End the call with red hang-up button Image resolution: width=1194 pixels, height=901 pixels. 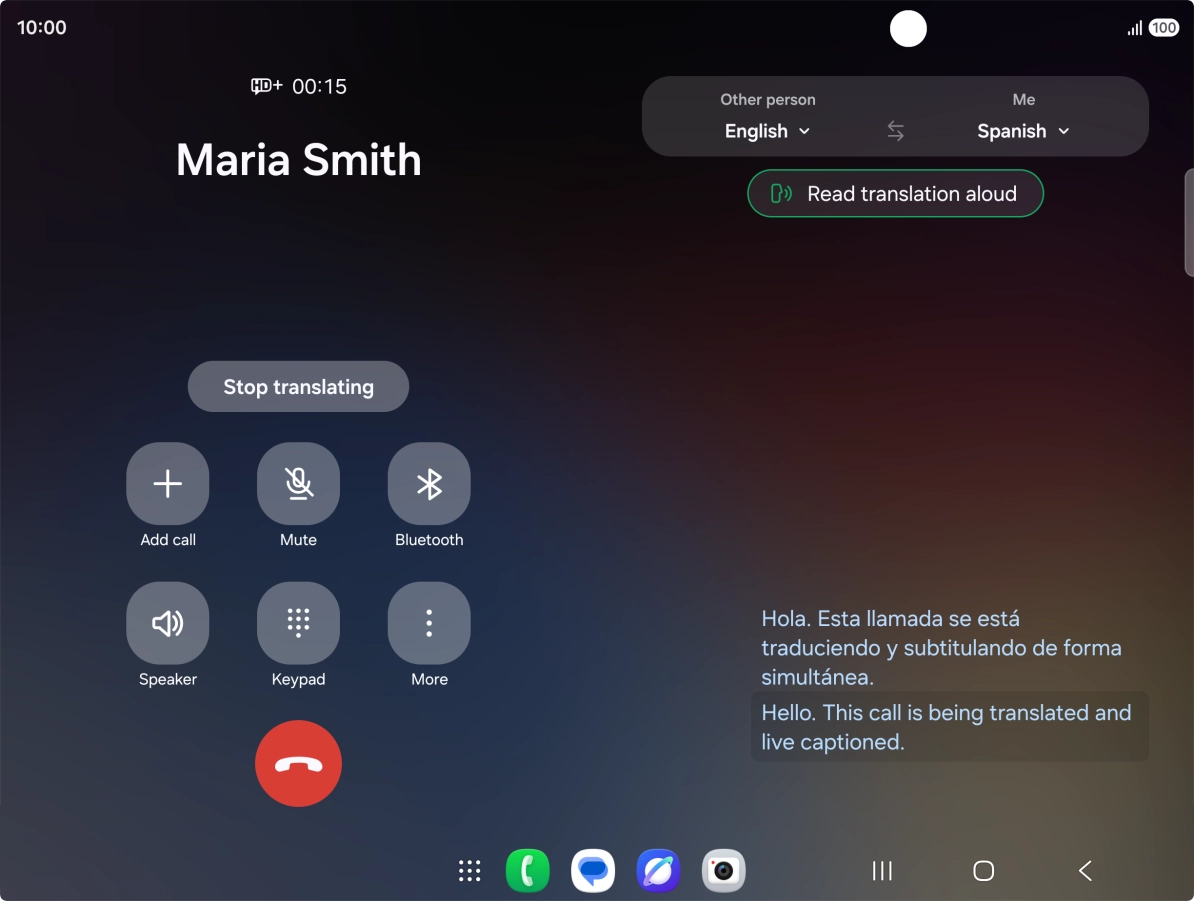(298, 763)
